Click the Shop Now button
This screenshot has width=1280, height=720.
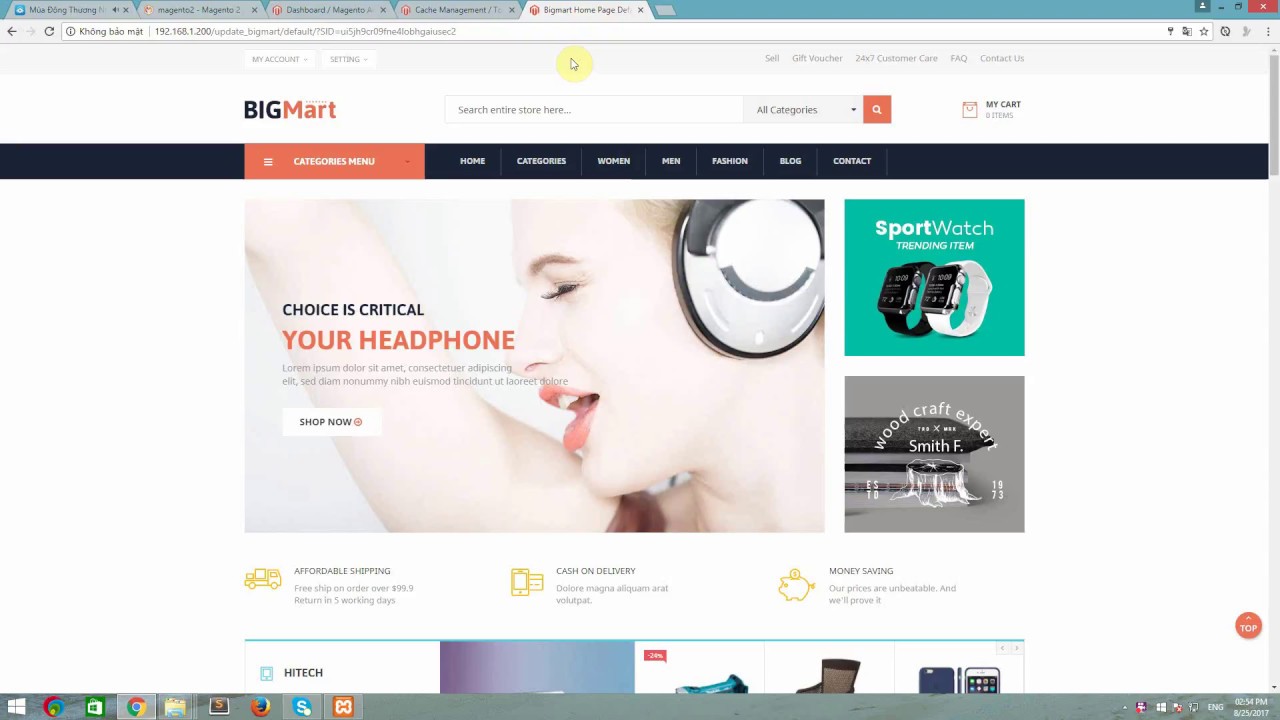(331, 422)
